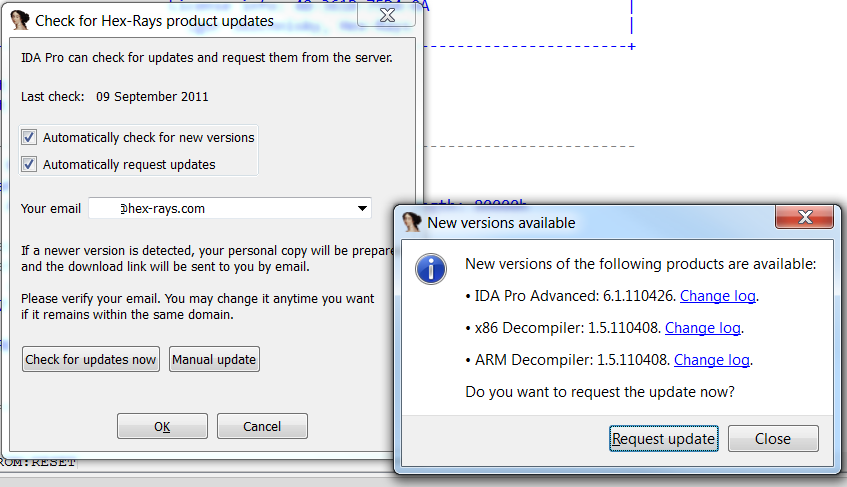This screenshot has width=847, height=487.
Task: Close the Check for Hex-Rays updates window
Action: point(387,16)
